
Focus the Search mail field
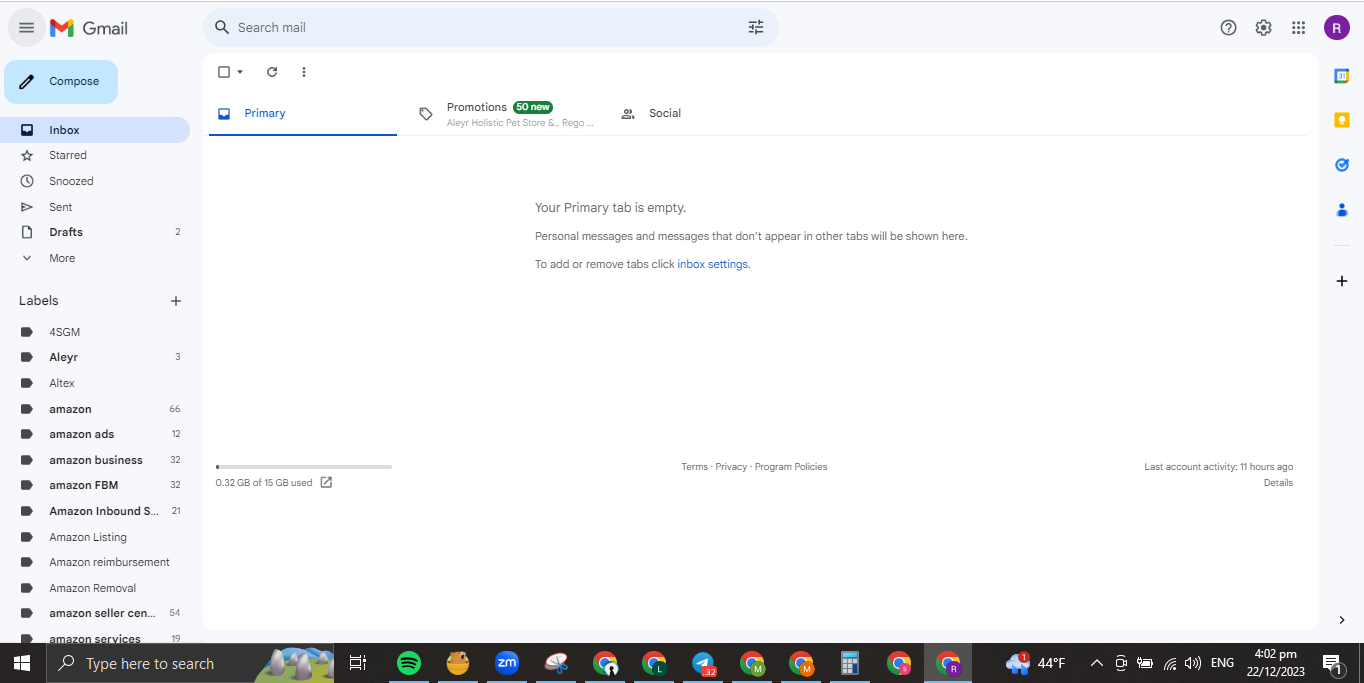490,28
